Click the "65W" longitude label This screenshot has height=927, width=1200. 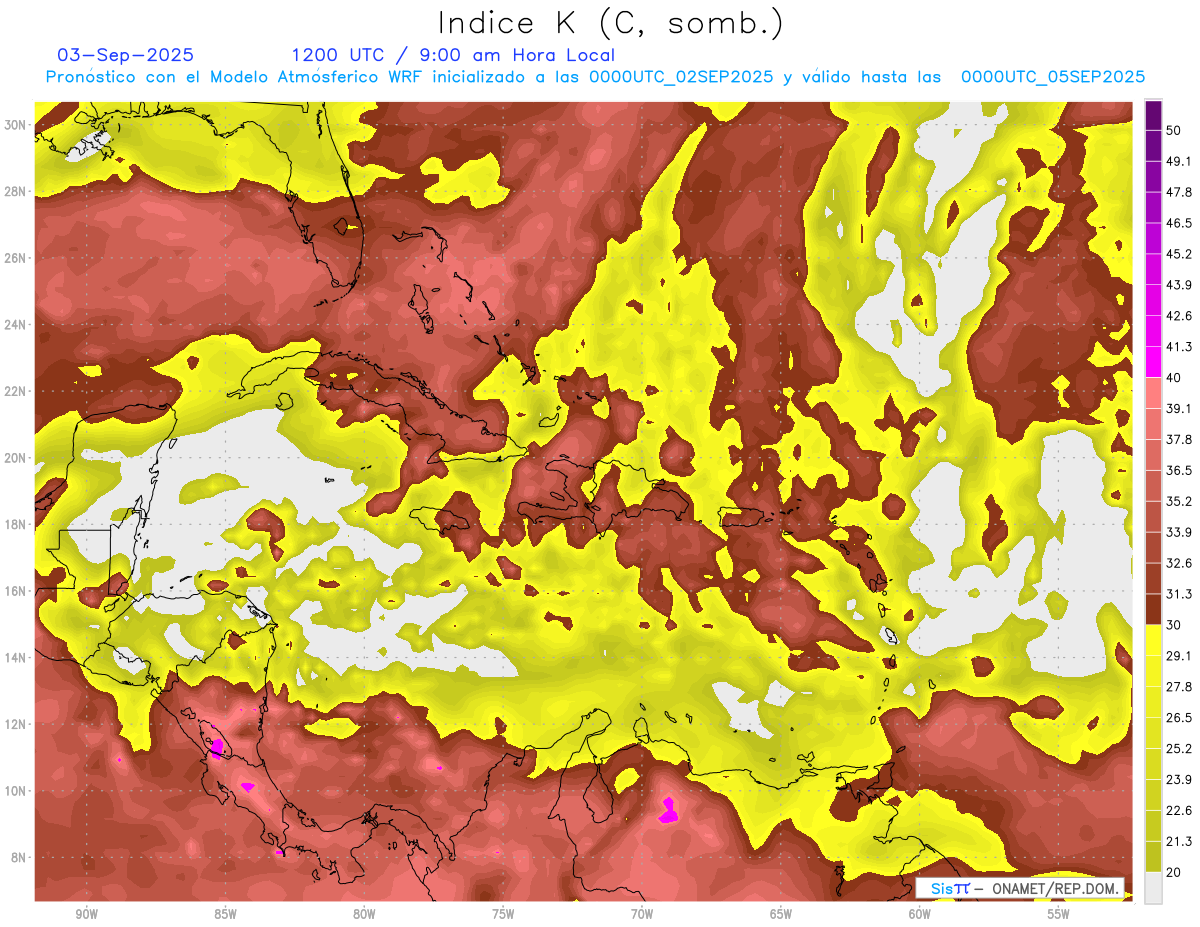point(781,915)
